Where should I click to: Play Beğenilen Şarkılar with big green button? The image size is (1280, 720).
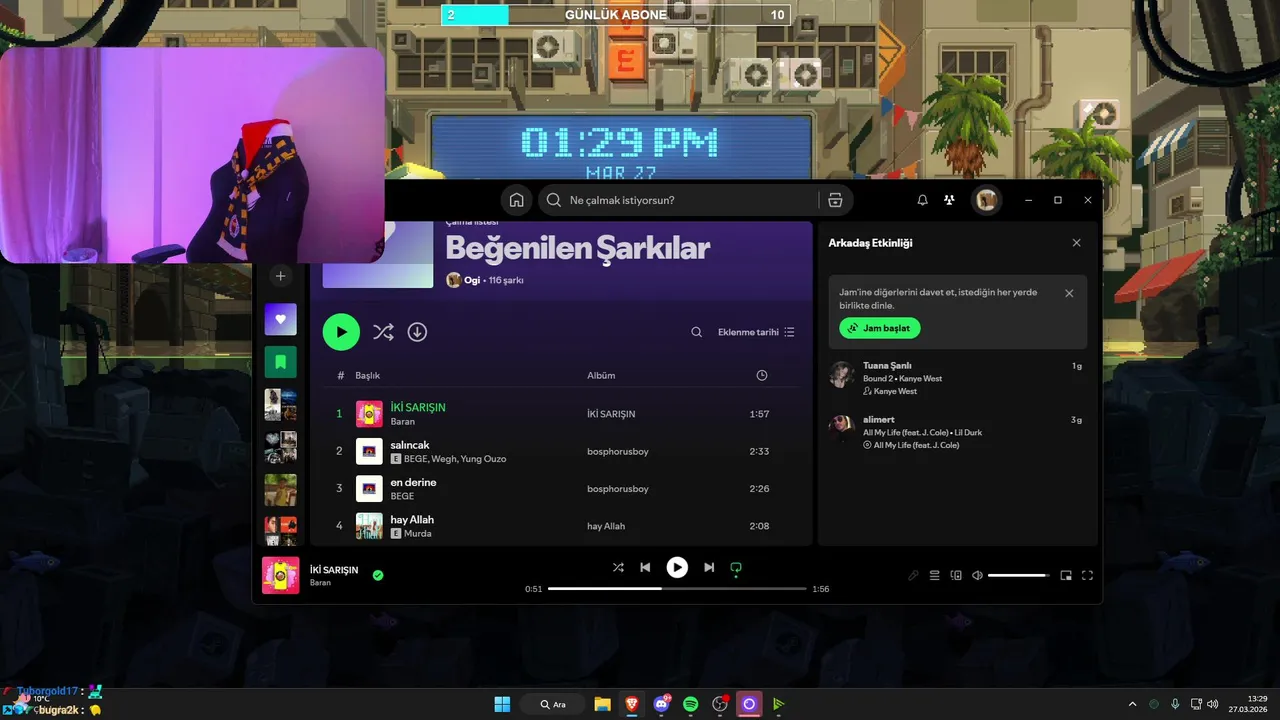click(341, 332)
